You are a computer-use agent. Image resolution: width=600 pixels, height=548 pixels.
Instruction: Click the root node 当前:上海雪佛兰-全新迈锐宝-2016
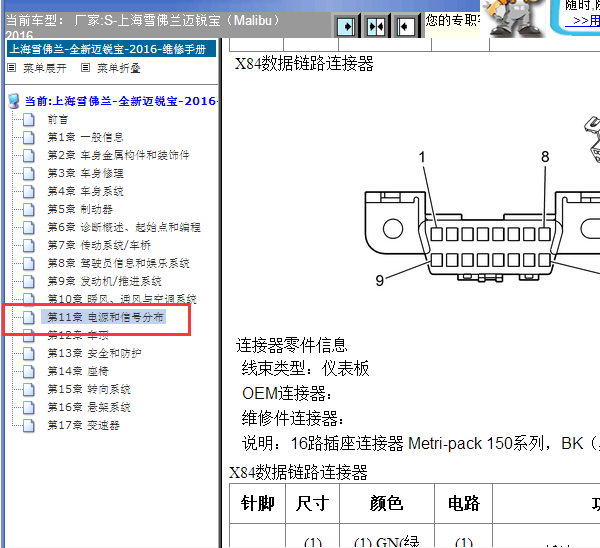(122, 101)
